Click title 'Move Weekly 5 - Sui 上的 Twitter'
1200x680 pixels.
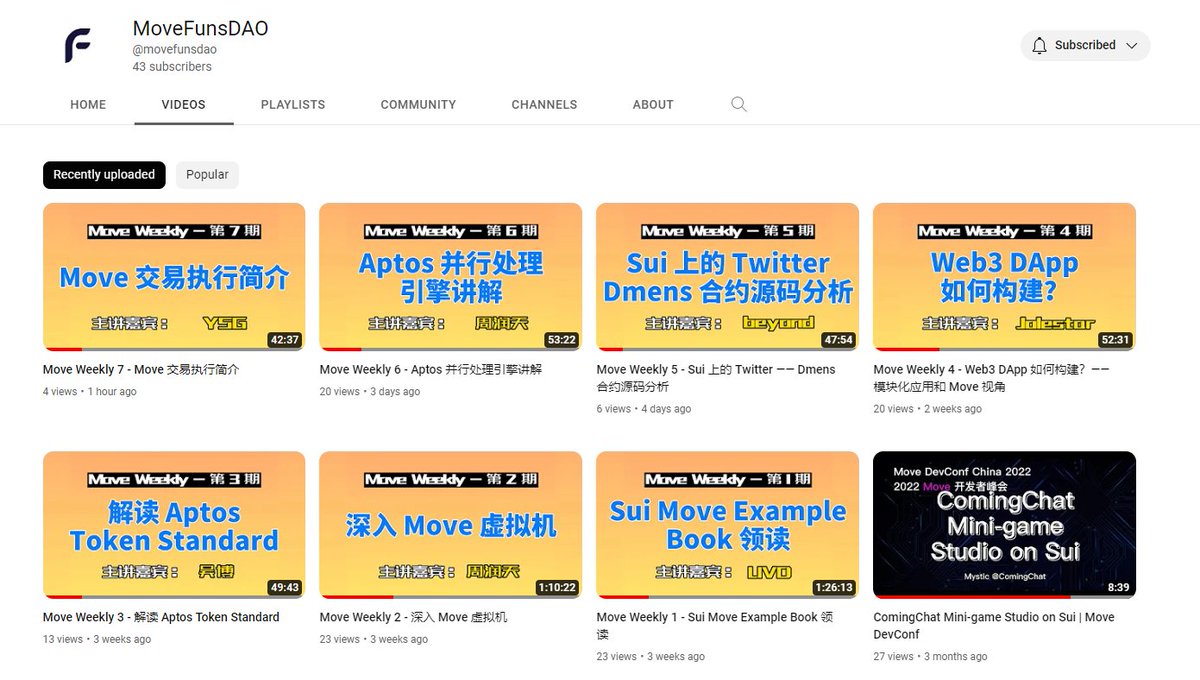(x=716, y=378)
